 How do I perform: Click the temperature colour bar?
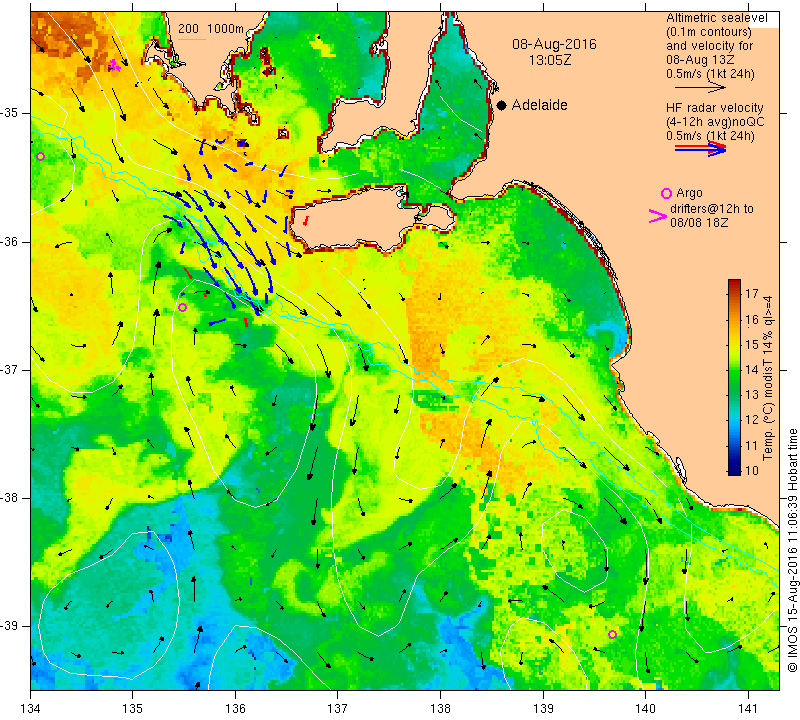point(734,377)
